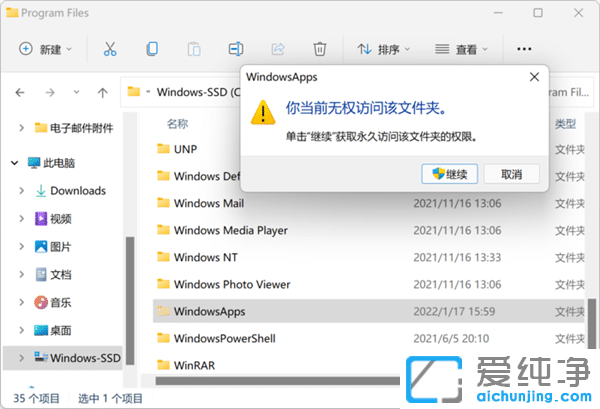Expand the Downloads tree node
This screenshot has height=409, width=600.
point(22,191)
